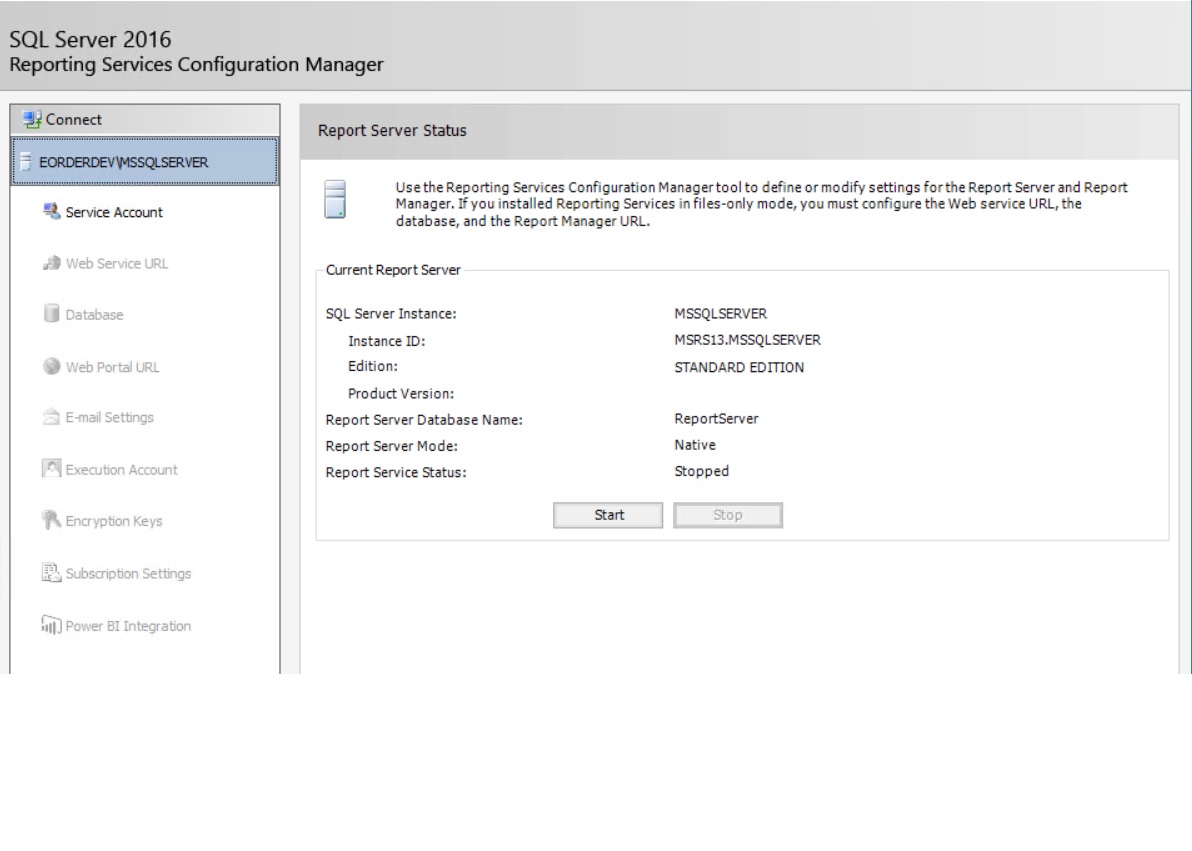Open the Encryption Keys page label

pyautogui.click(x=114, y=521)
